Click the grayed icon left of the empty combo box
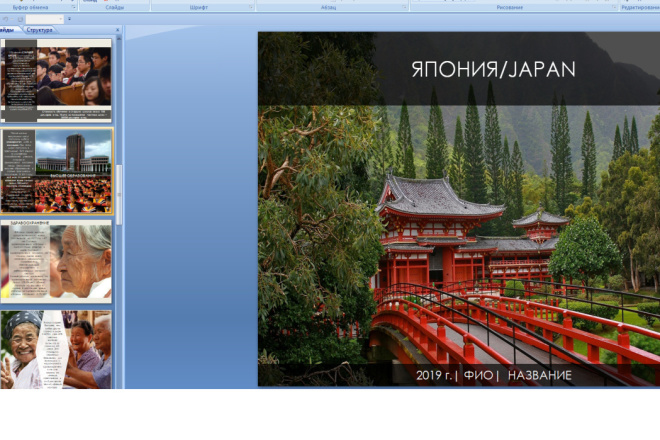This screenshot has width=660, height=440. 20,19
